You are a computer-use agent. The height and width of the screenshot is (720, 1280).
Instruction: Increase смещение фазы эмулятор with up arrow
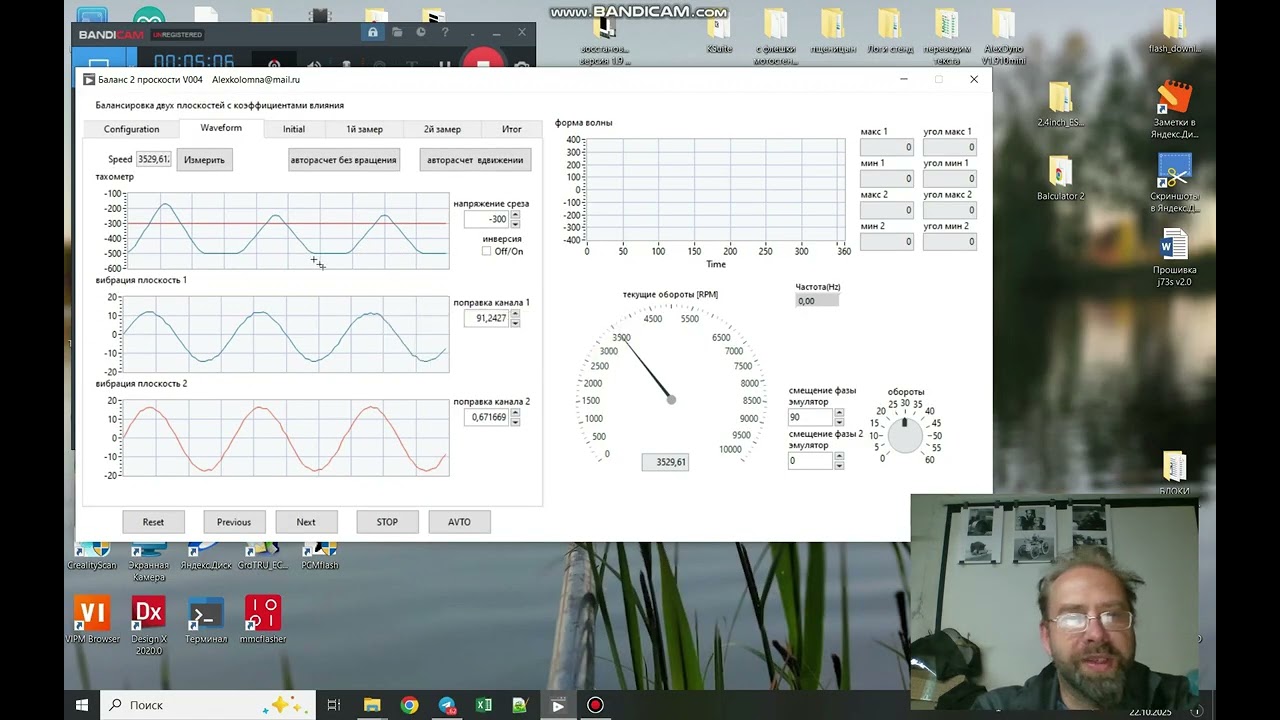(x=839, y=412)
